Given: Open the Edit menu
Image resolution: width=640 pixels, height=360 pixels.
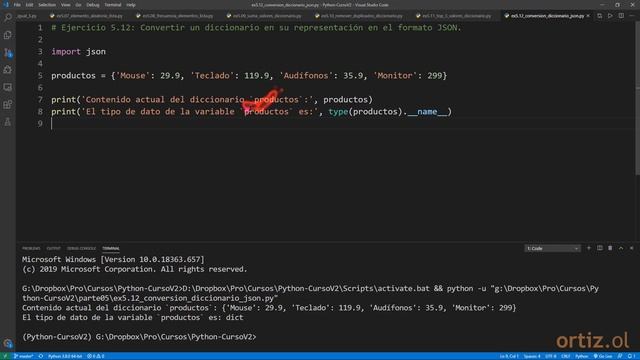Looking at the screenshot, I should coord(29,5).
